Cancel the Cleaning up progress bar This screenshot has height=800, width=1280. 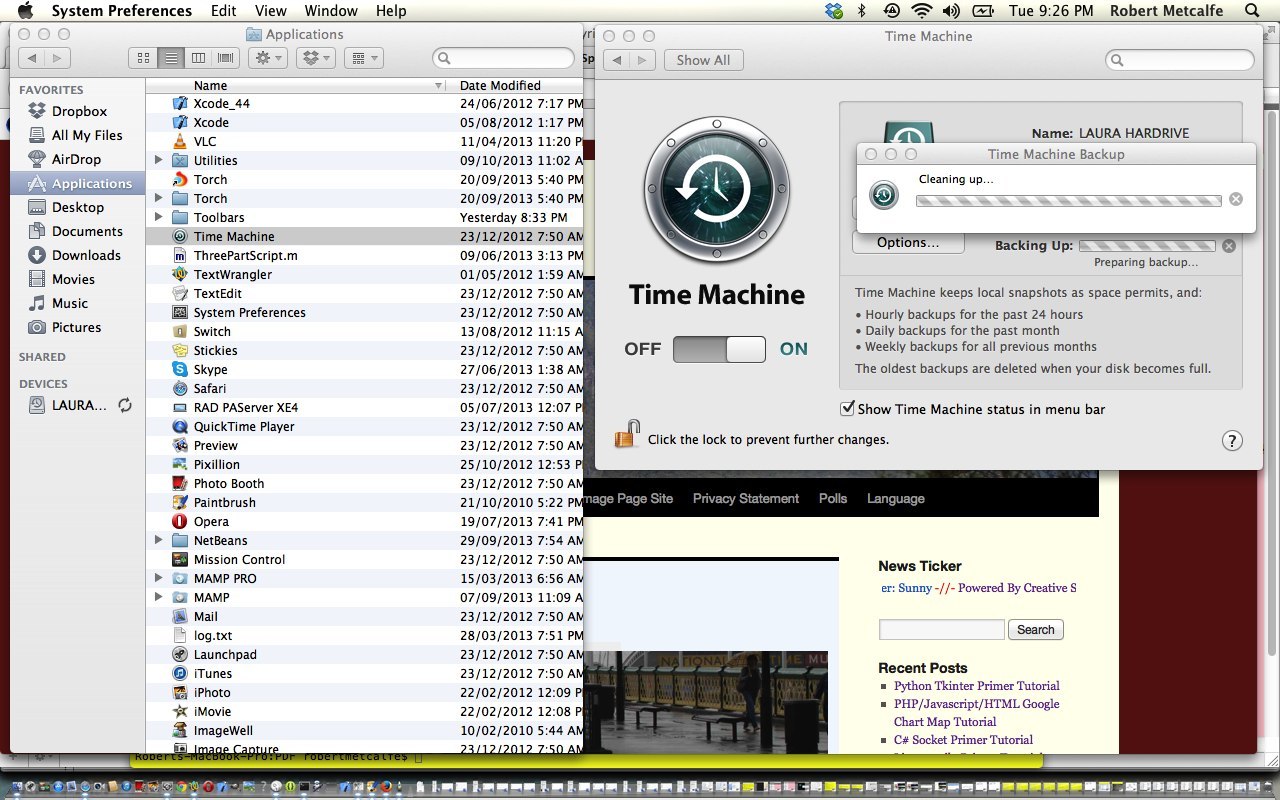[1236, 199]
